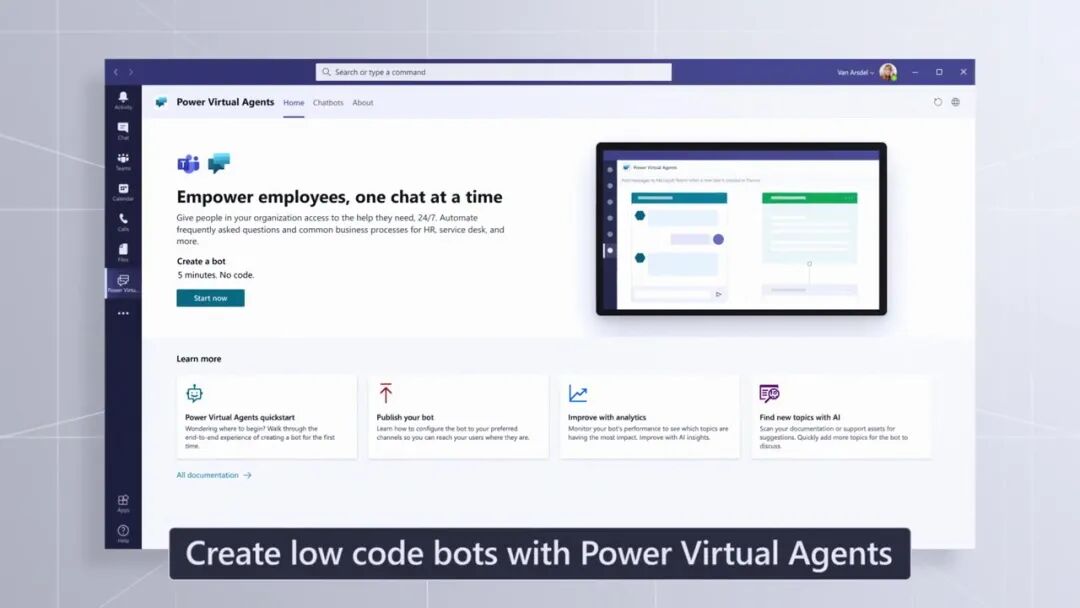Open Help in the sidebar
Viewport: 1080px width, 608px height.
(123, 534)
